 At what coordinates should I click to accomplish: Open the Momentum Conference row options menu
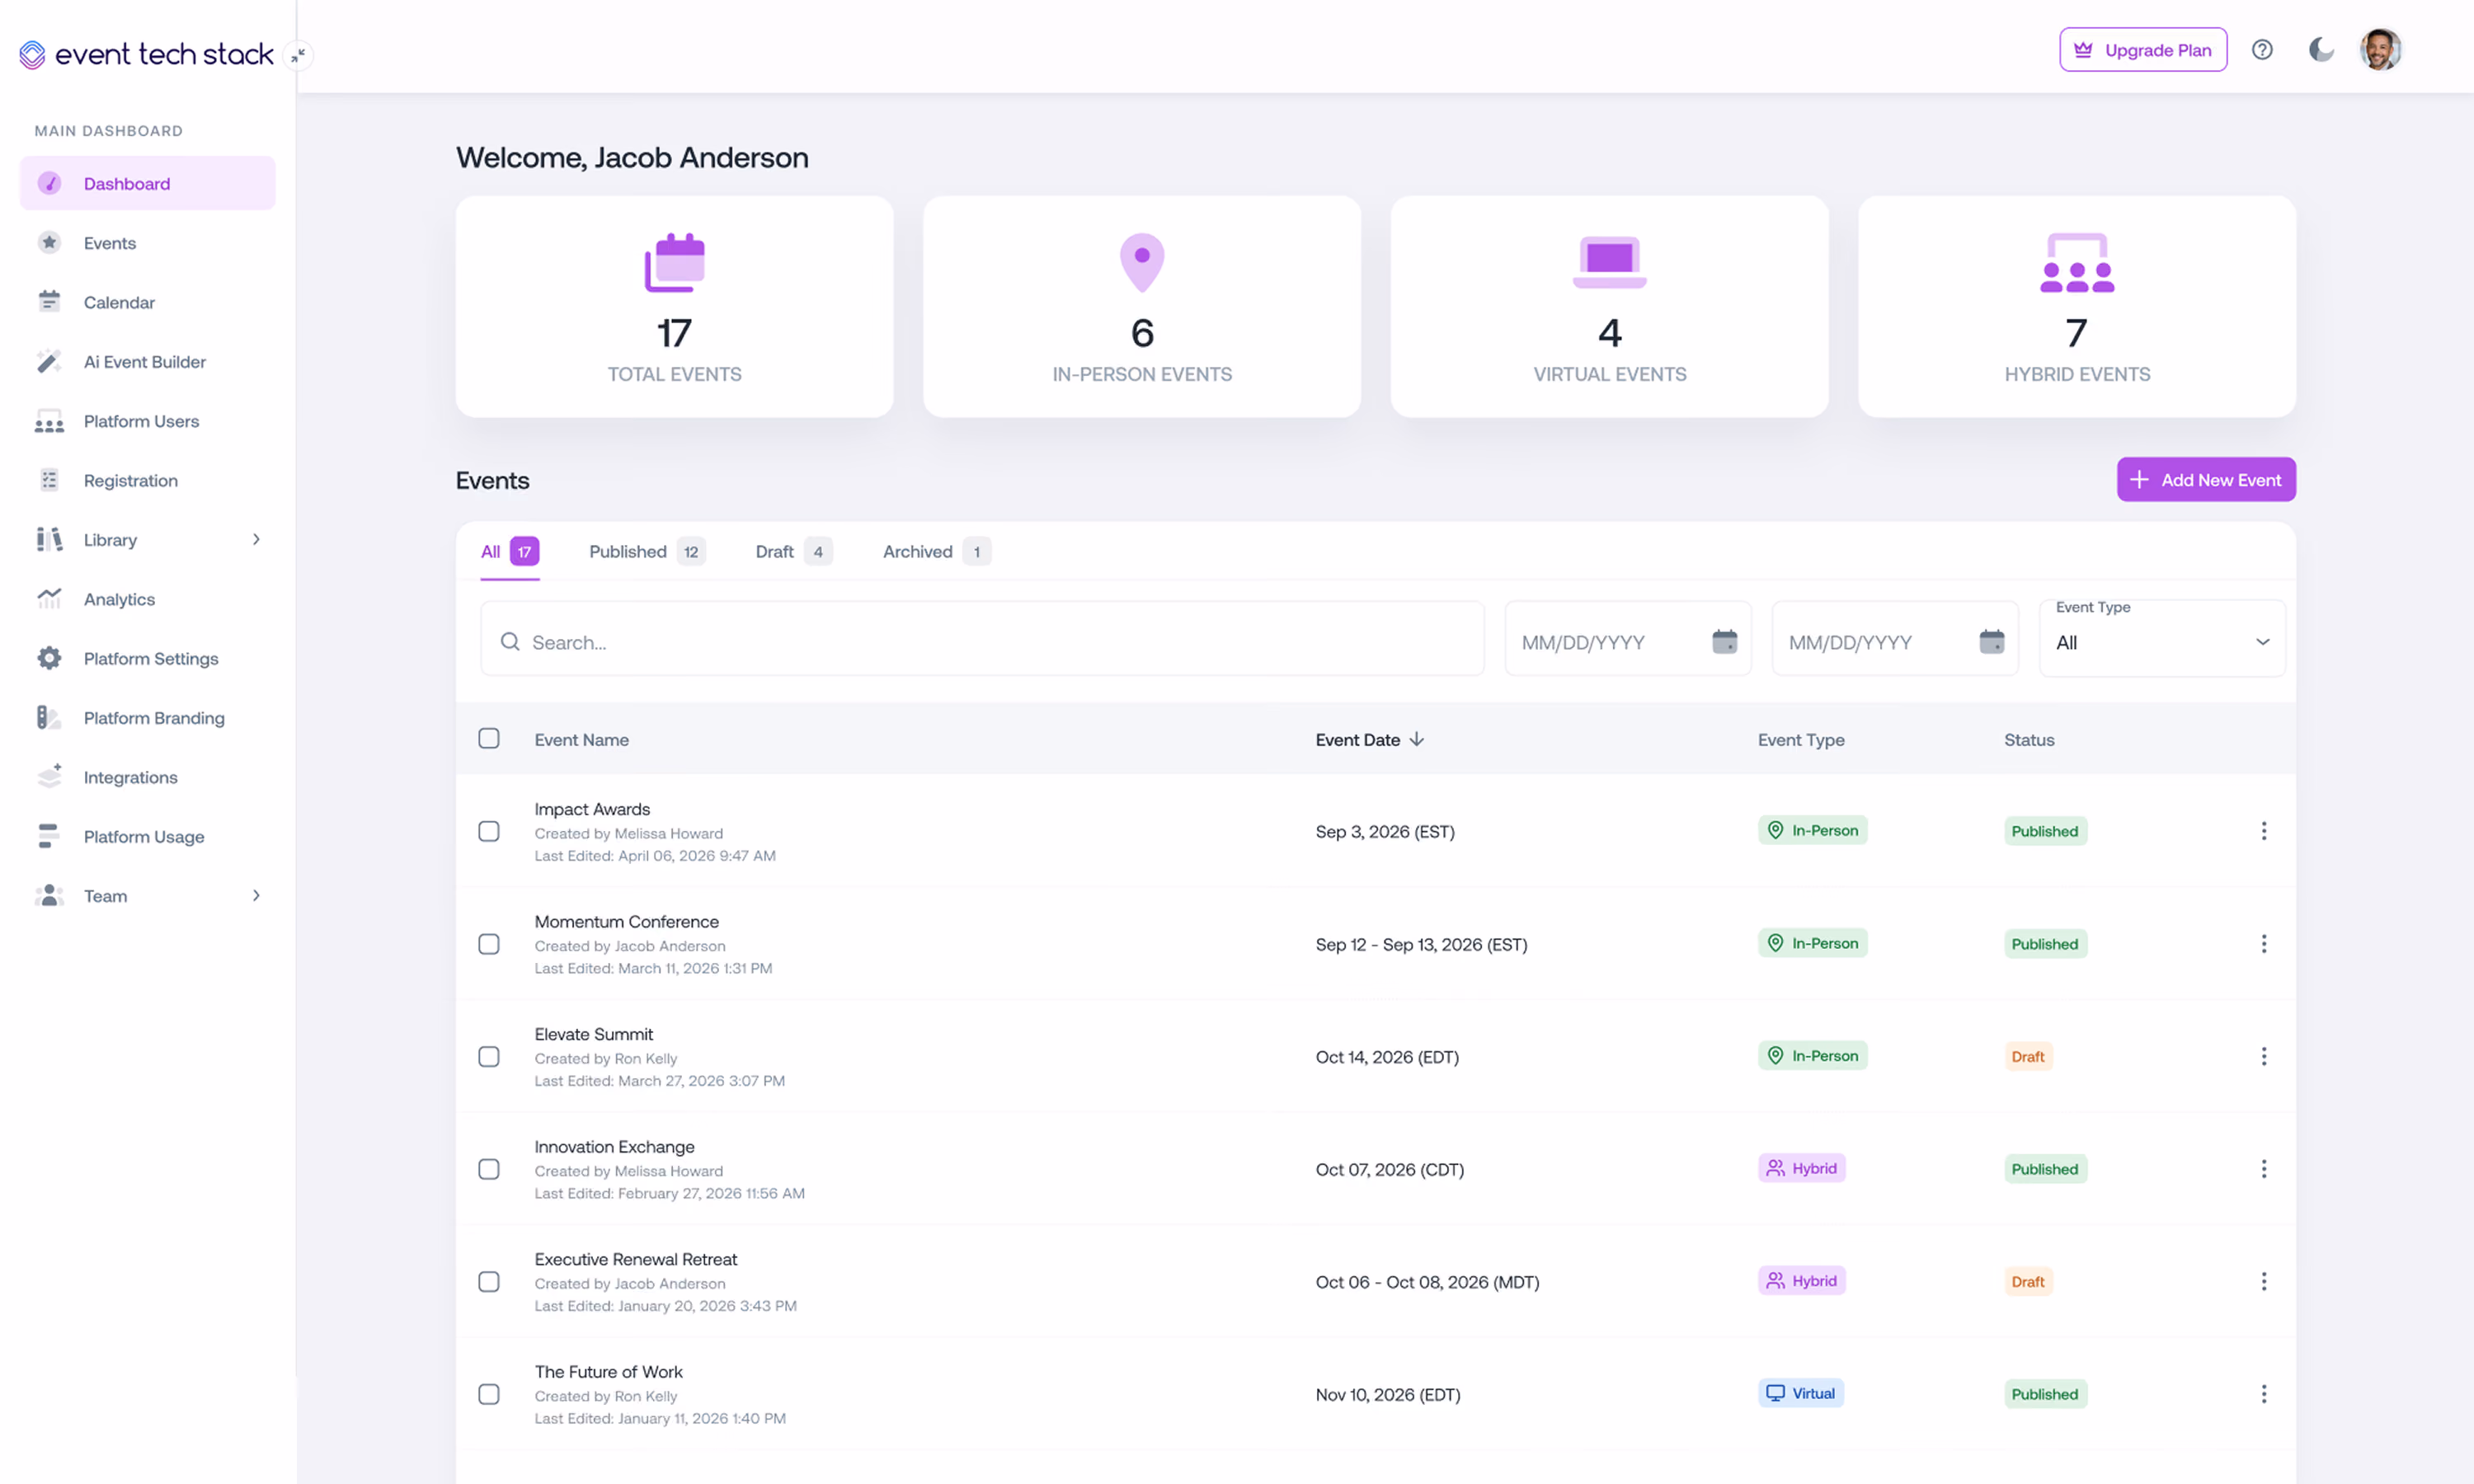(2263, 944)
